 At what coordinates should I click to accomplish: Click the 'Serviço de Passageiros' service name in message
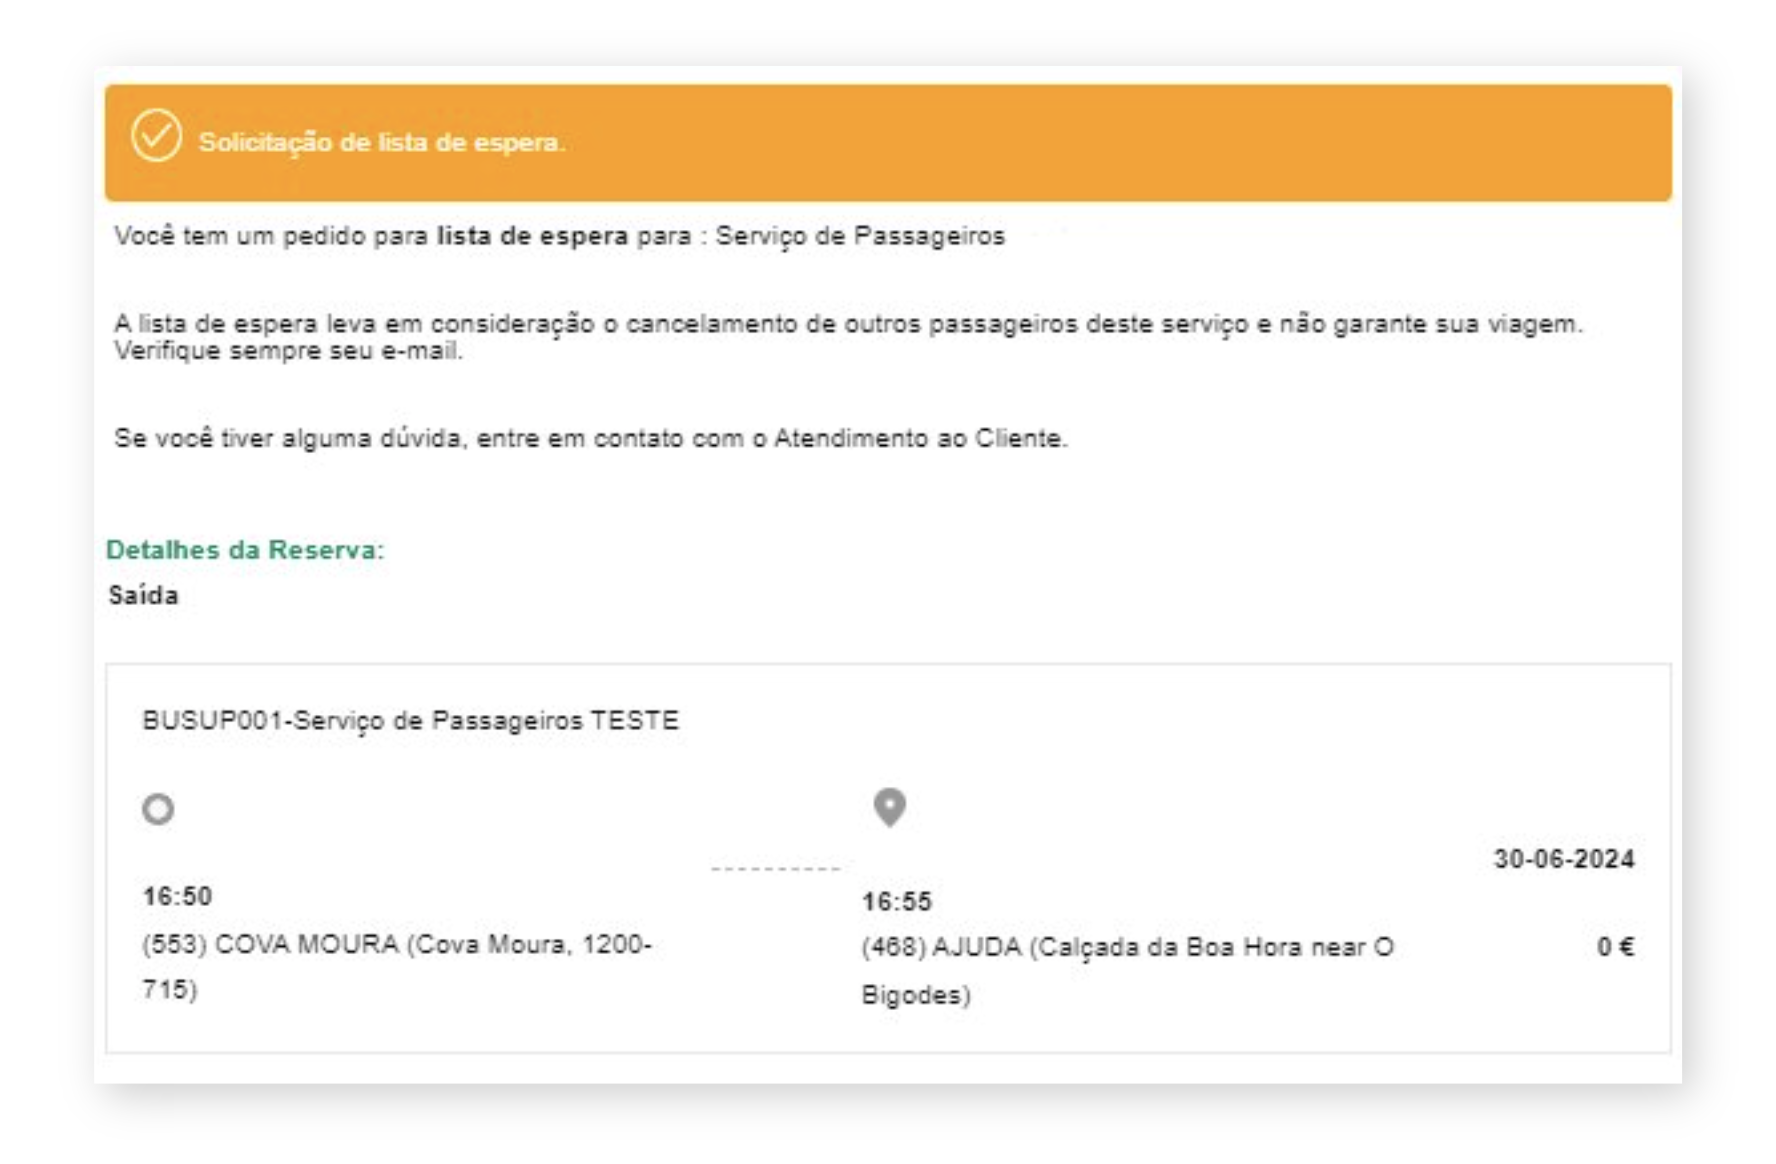pyautogui.click(x=860, y=236)
